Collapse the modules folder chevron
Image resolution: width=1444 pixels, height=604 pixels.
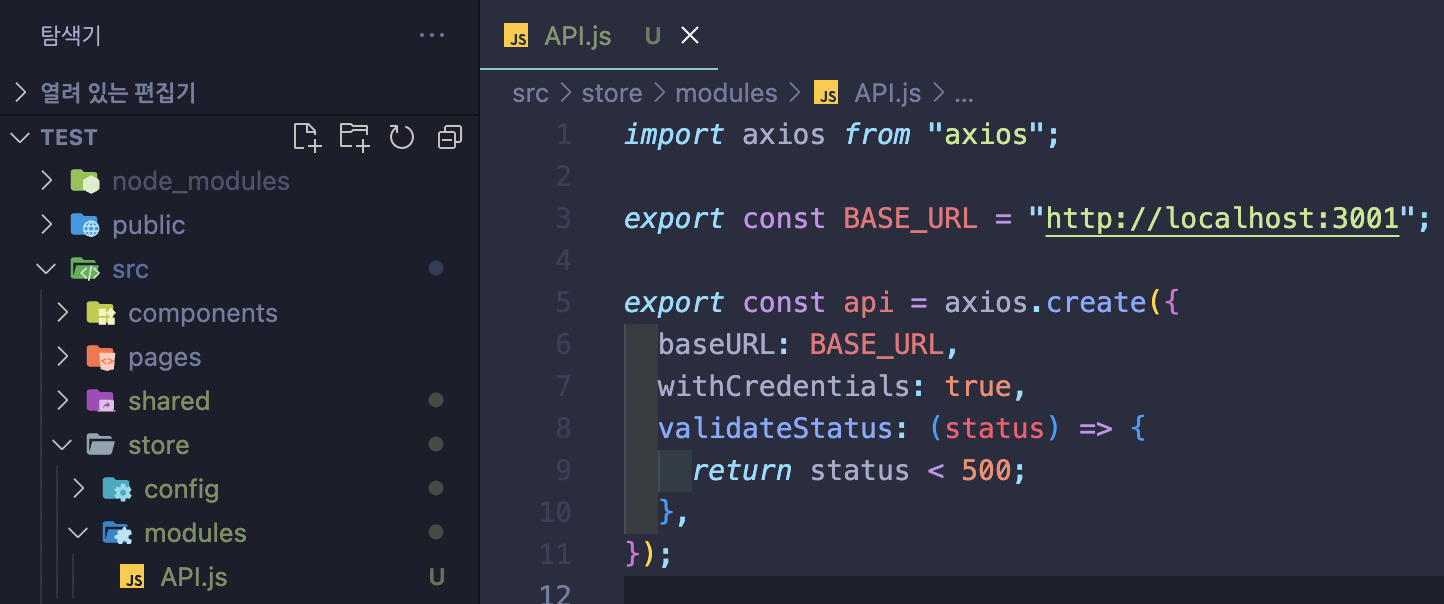pyautogui.click(x=78, y=533)
